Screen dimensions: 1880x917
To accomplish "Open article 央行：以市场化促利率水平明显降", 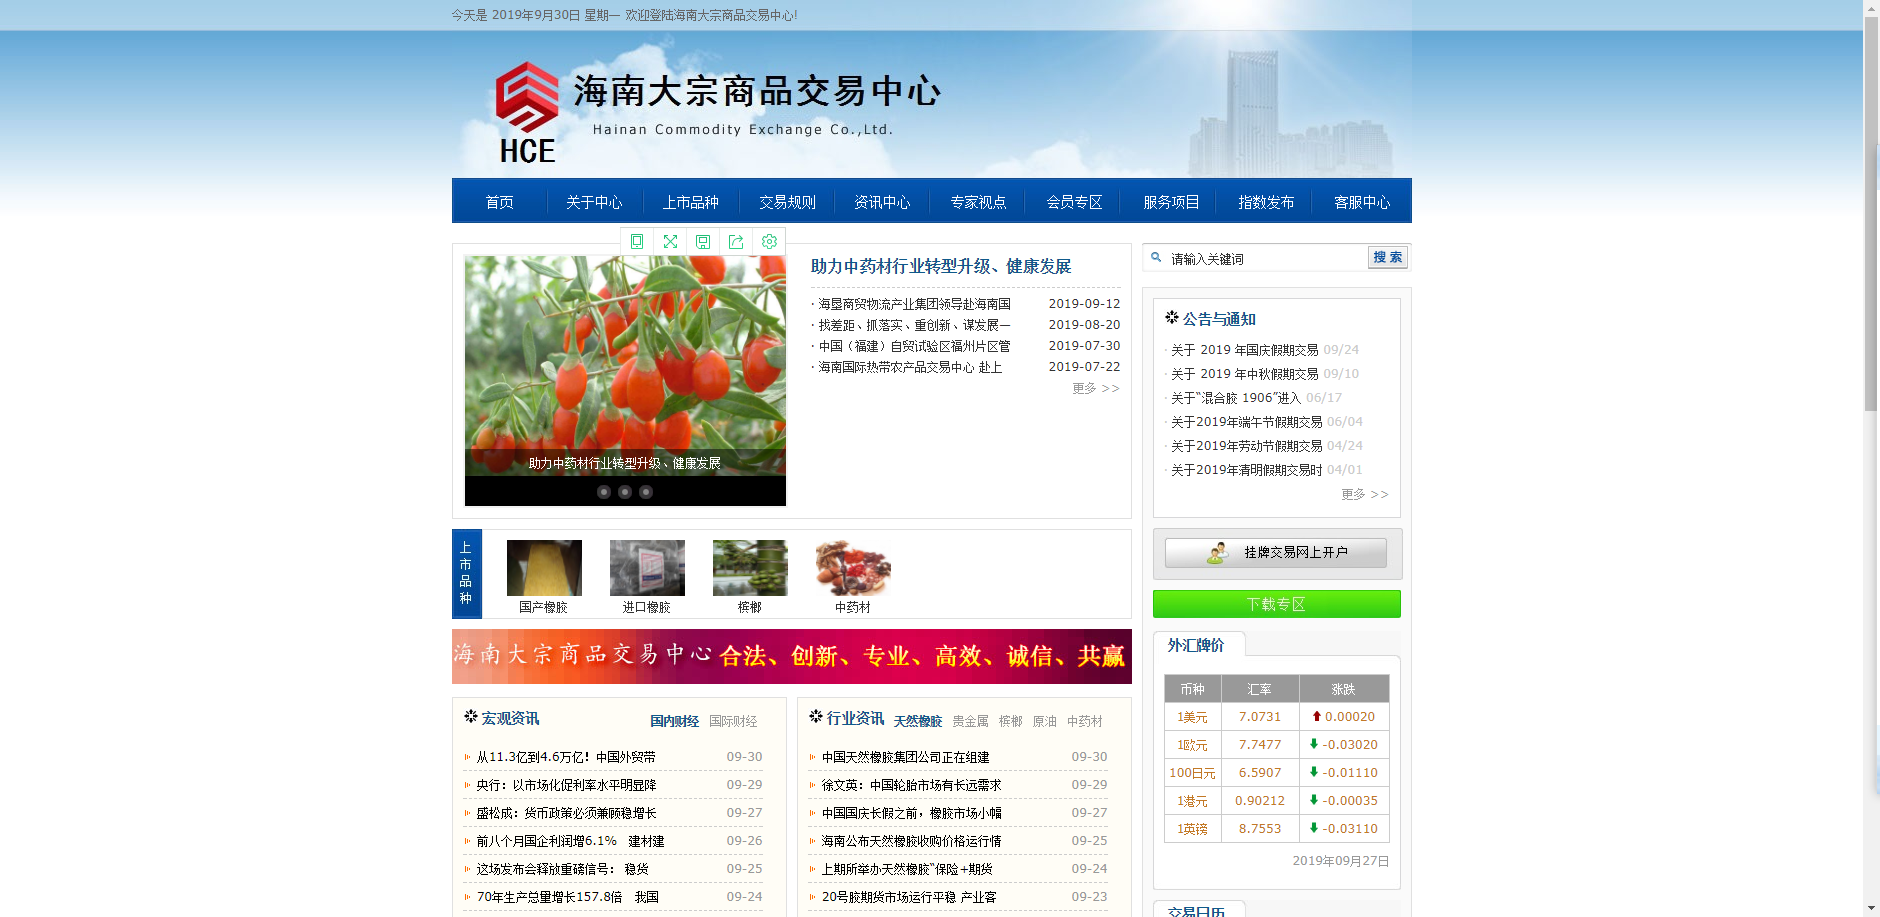I will [566, 785].
